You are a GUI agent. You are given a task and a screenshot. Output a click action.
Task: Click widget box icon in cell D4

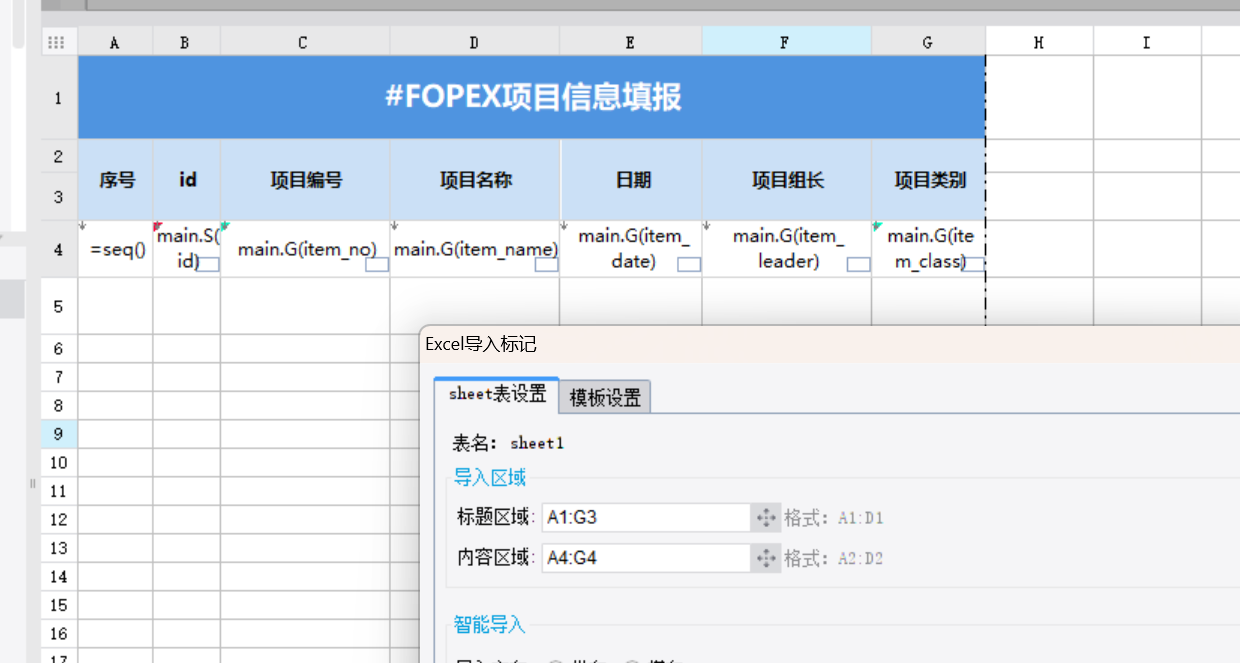coord(547,265)
